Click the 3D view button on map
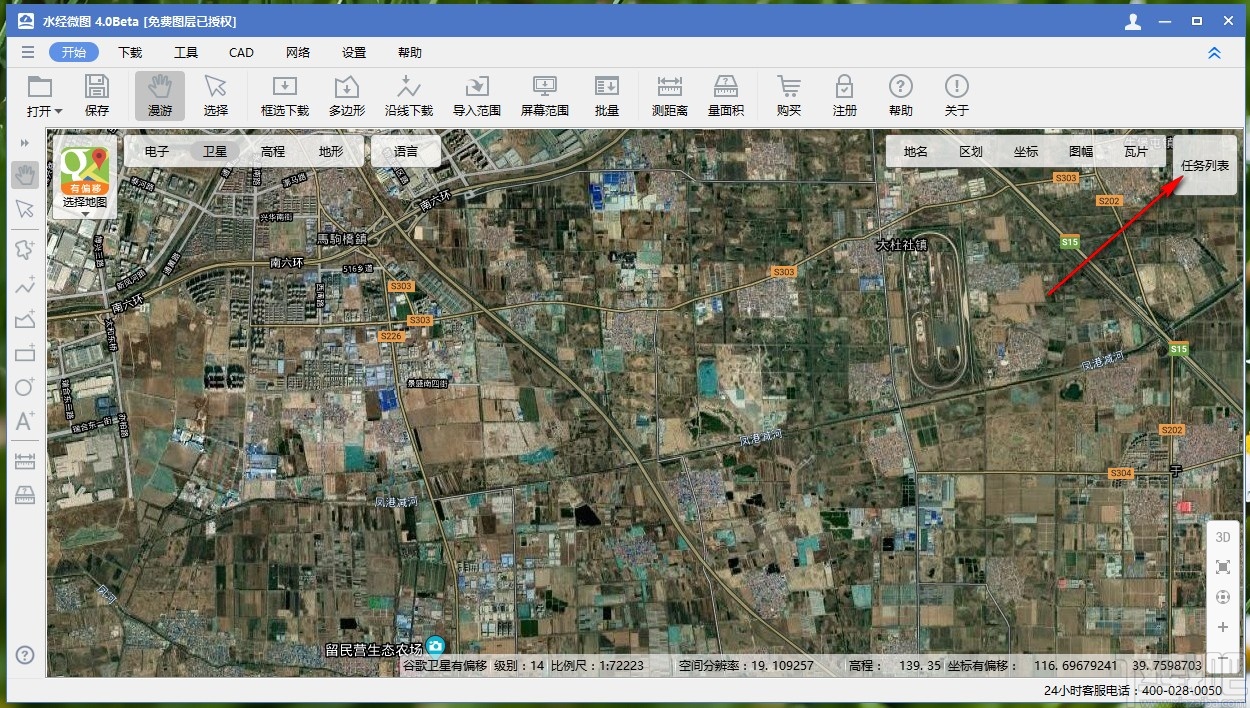Viewport: 1250px width, 708px height. coord(1222,537)
